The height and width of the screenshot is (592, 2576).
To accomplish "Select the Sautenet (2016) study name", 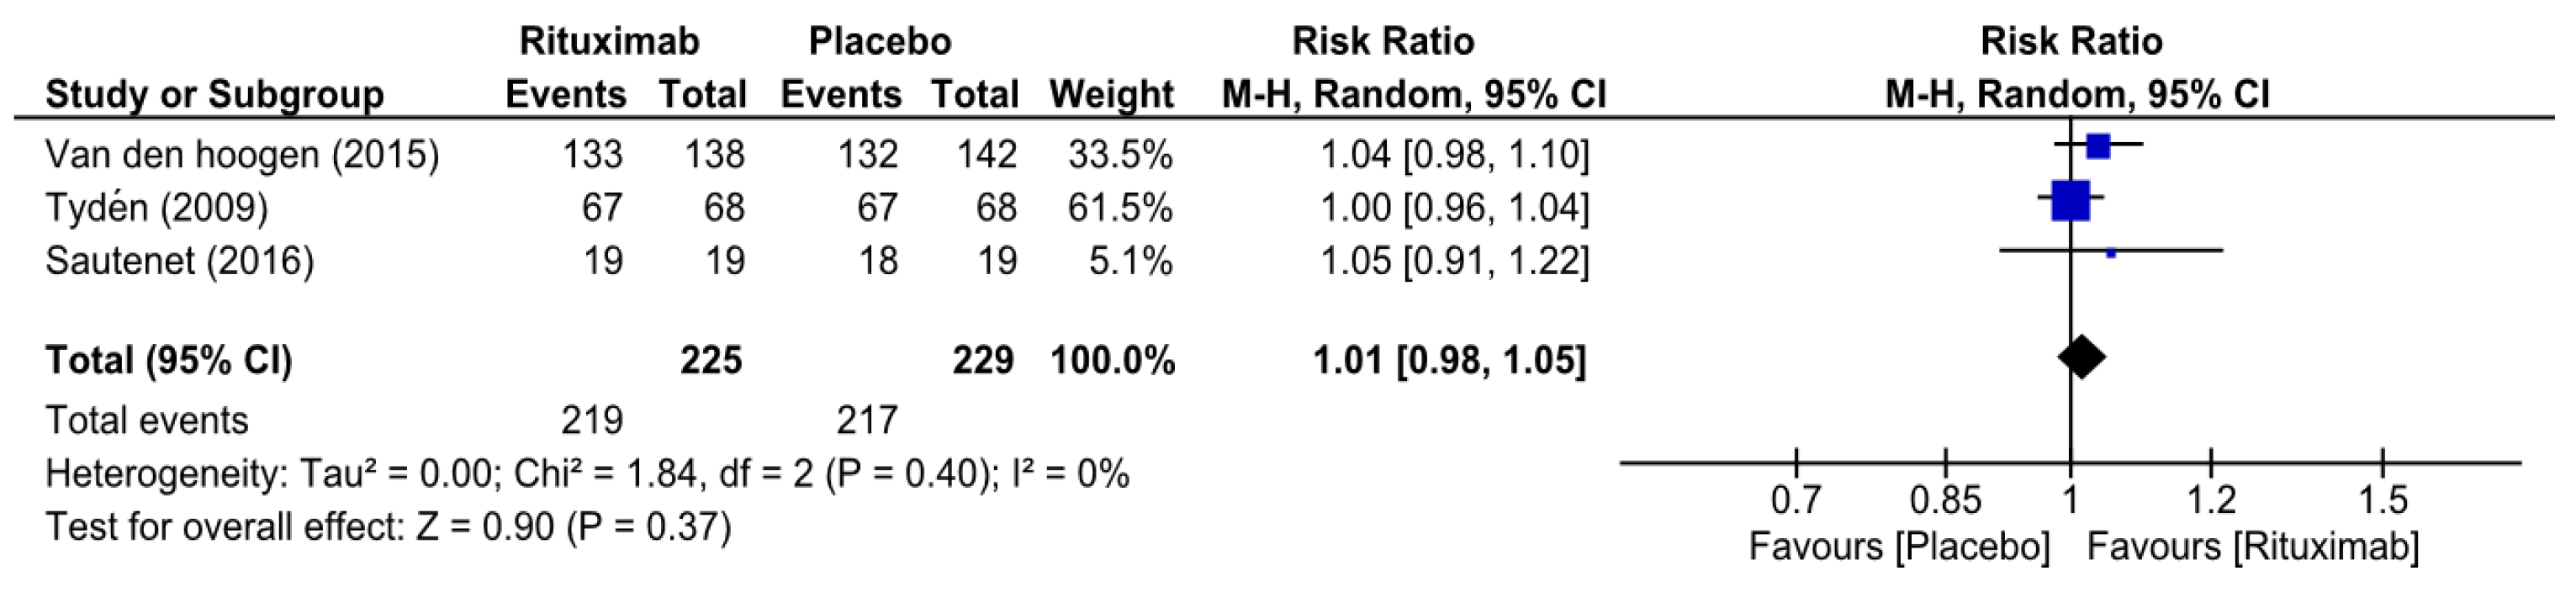I will tap(180, 261).
